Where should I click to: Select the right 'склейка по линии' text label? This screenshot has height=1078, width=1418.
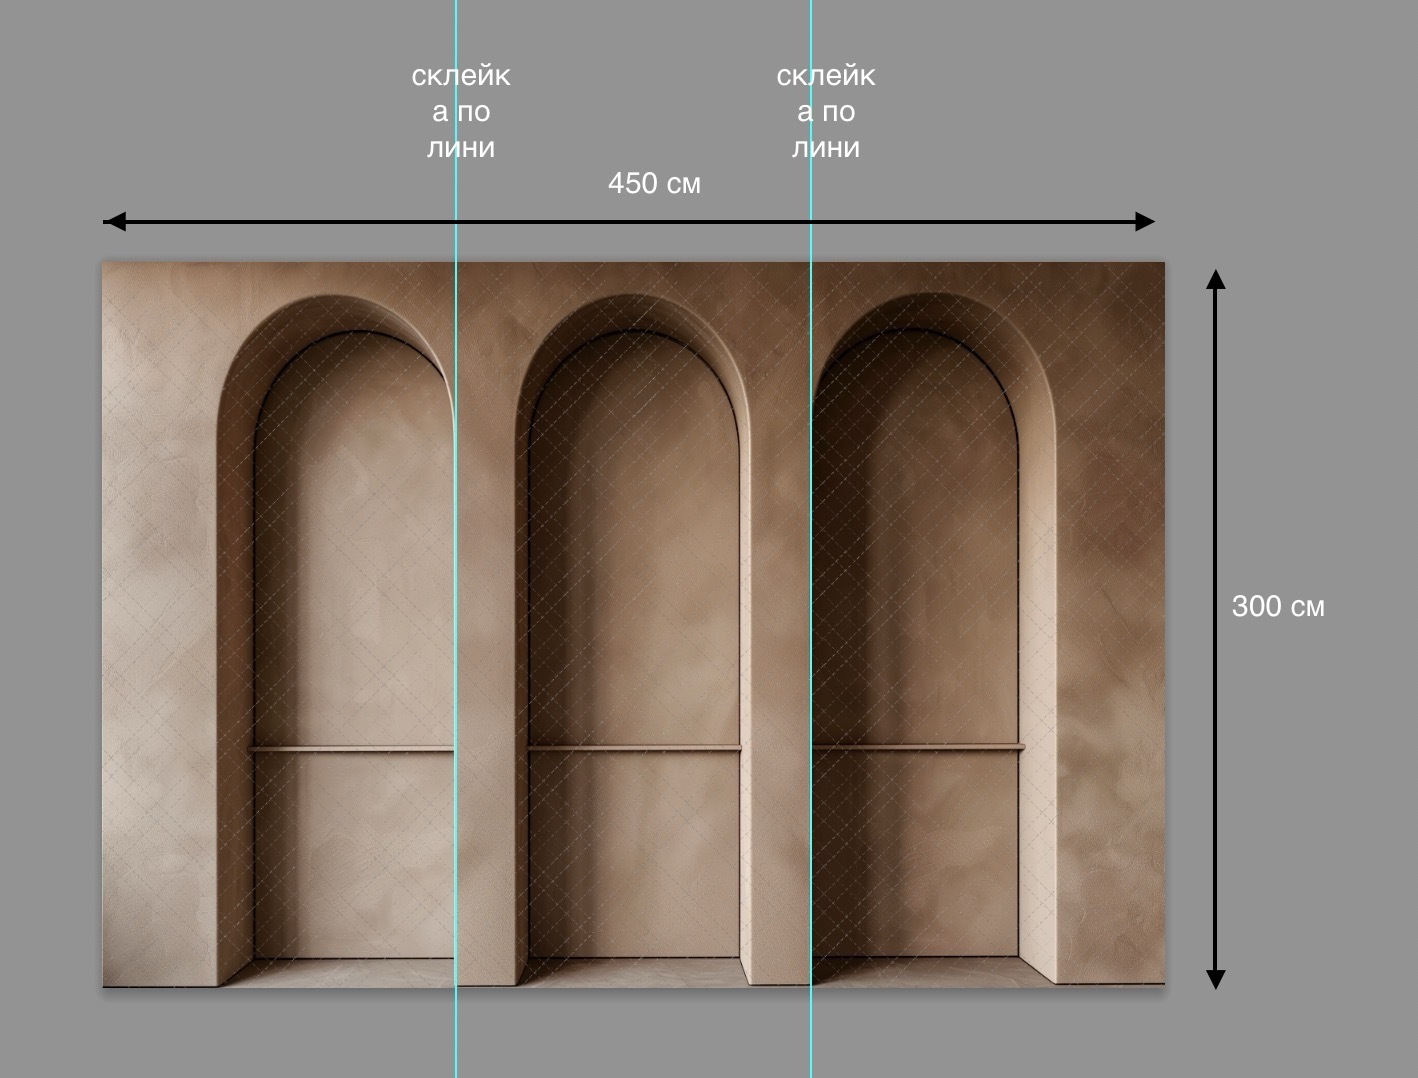826,111
